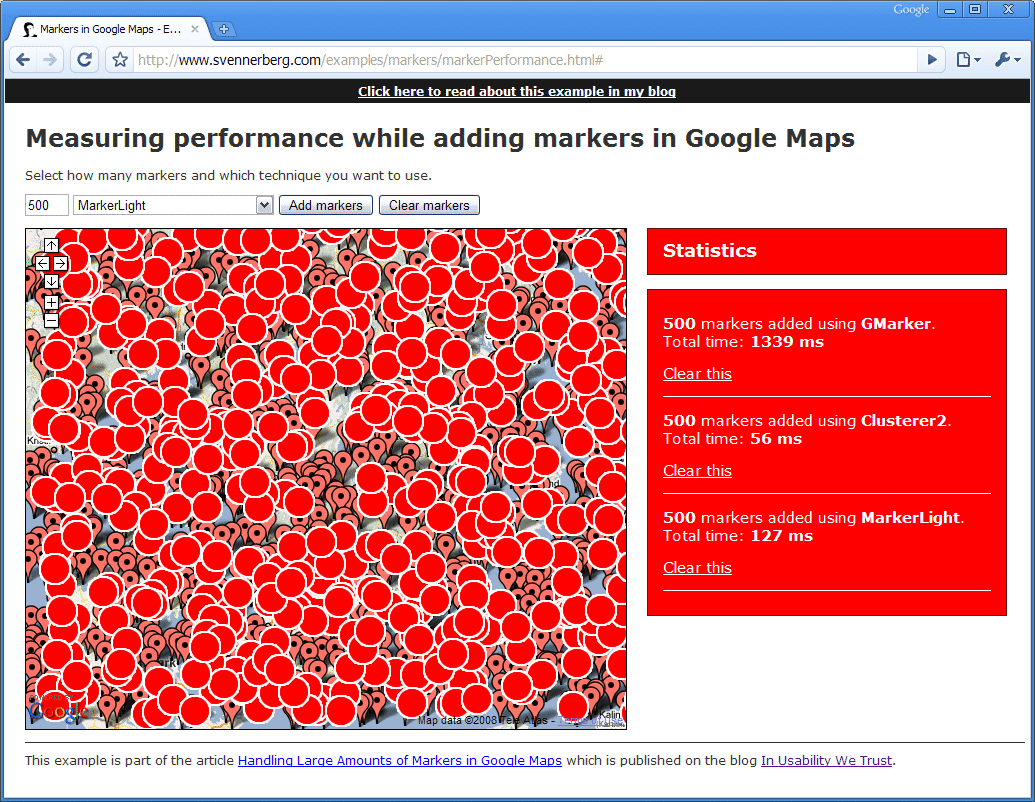Screen dimensions: 1035x802
Task: Open the blog article link at the top
Action: click(517, 91)
